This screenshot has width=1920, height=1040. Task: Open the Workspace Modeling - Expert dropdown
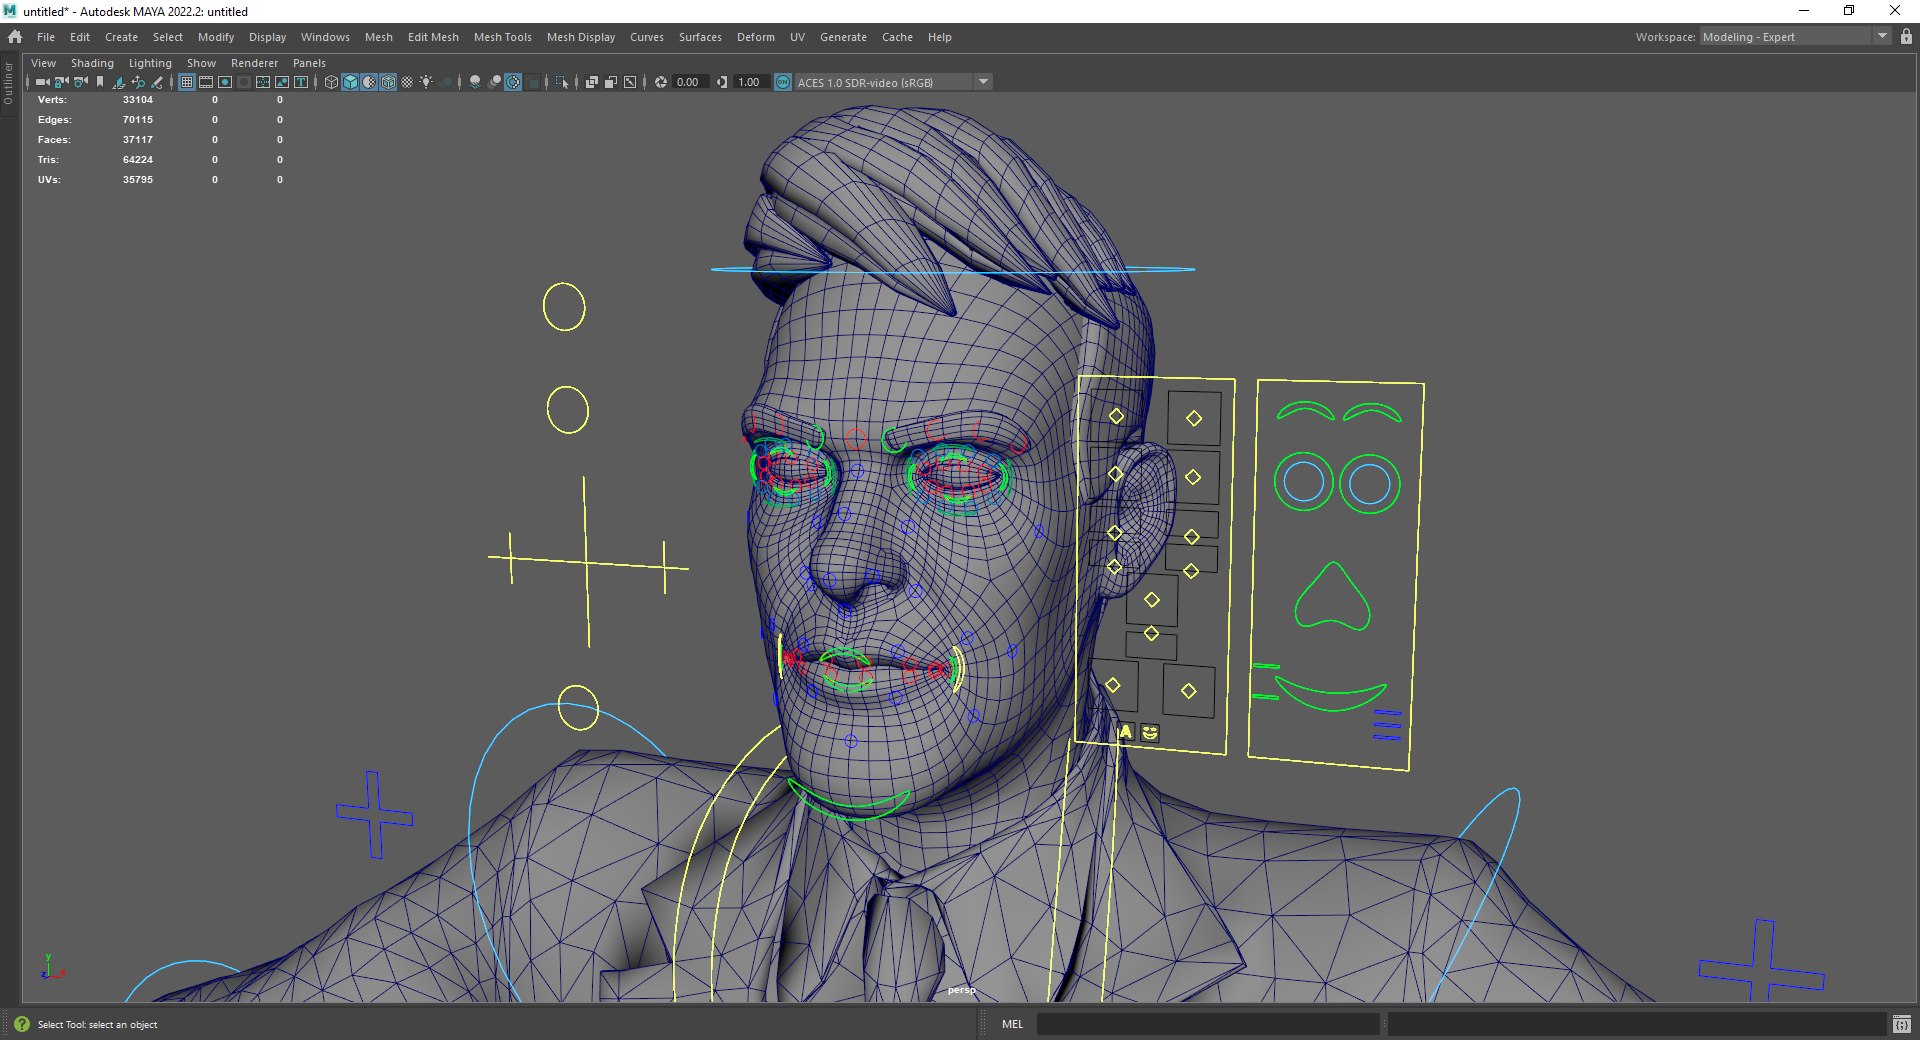tap(1795, 37)
